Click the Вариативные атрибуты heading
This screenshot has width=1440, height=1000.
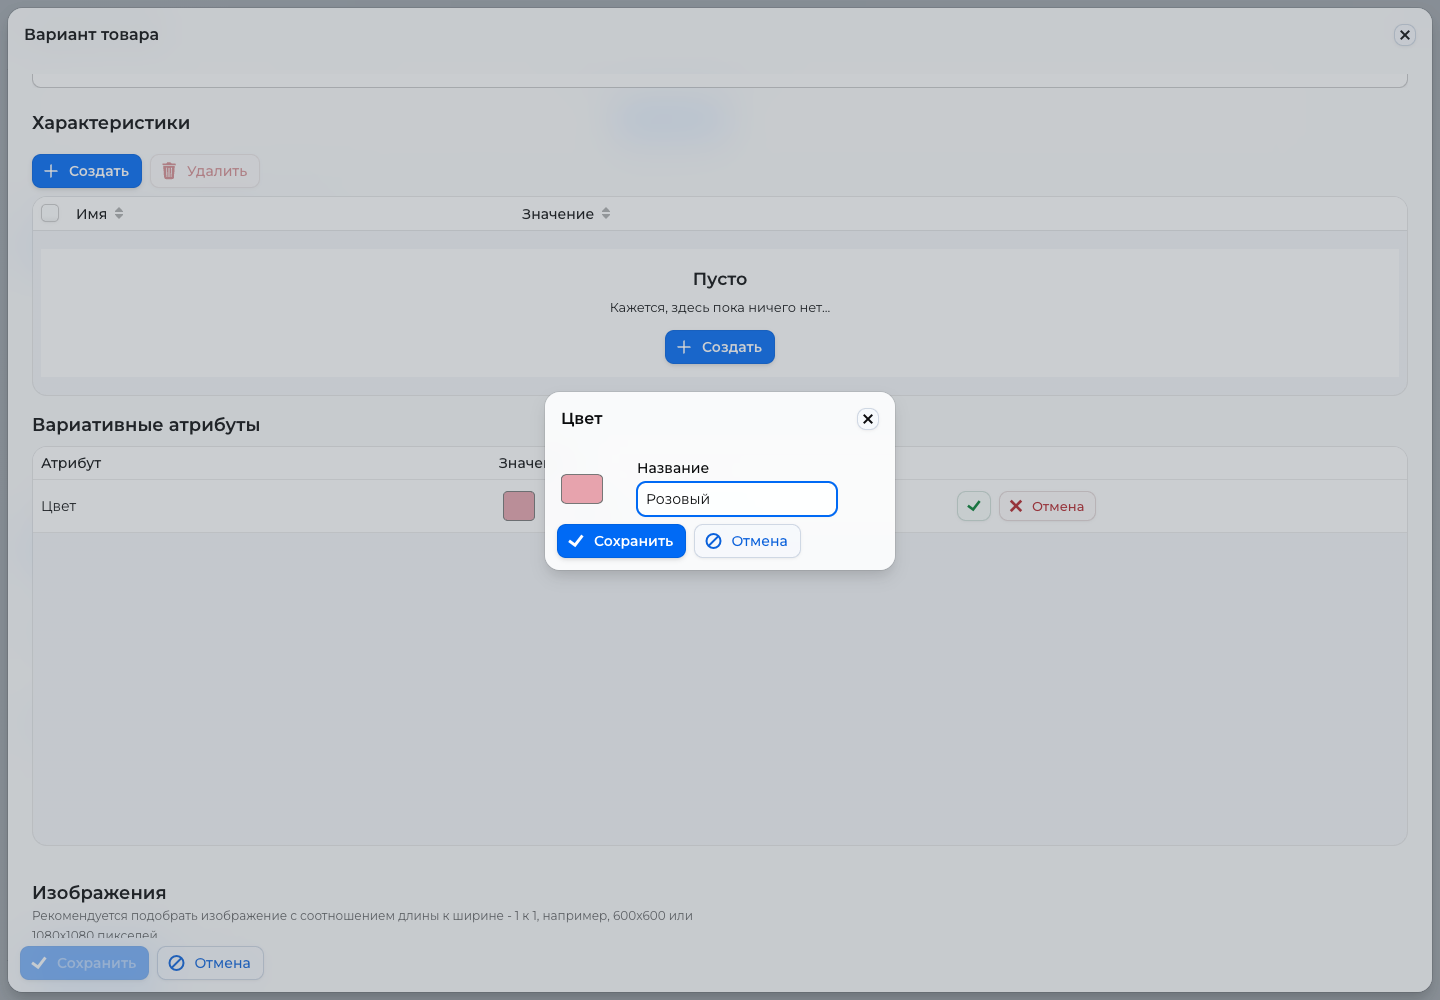click(x=146, y=425)
